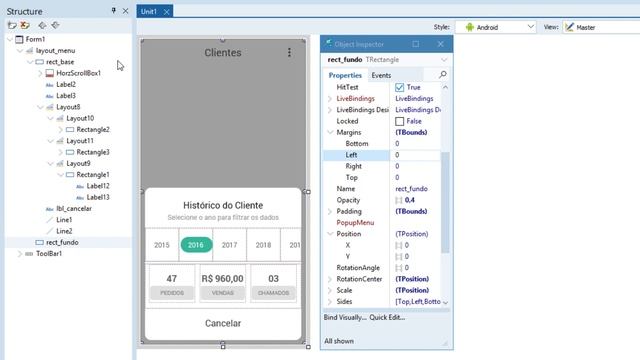Click the Name value rect_fundo

(x=411, y=189)
